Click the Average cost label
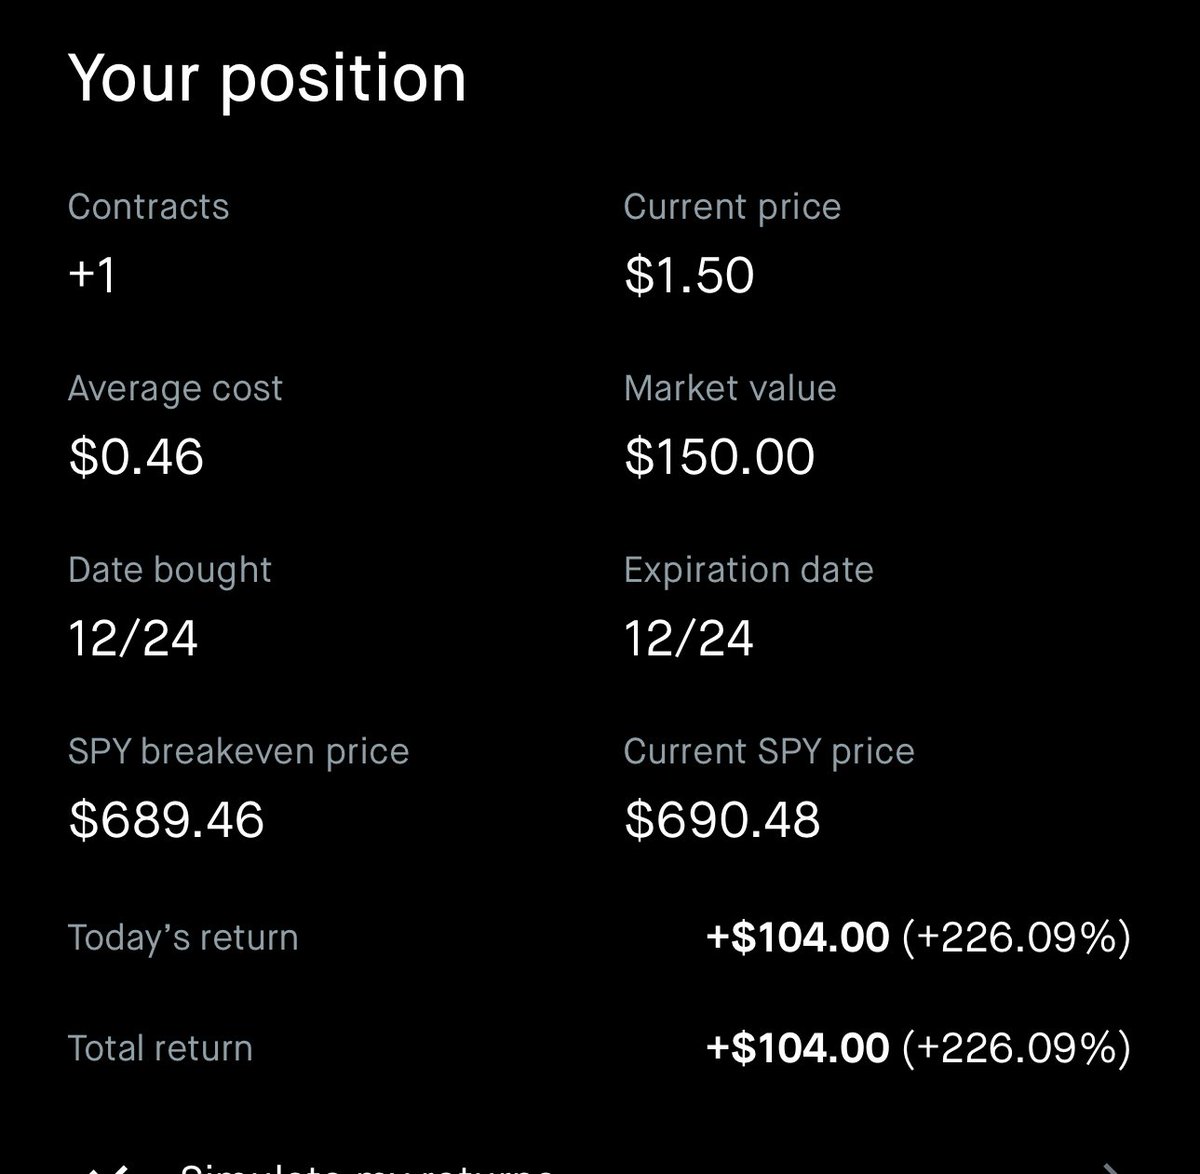 (x=175, y=389)
